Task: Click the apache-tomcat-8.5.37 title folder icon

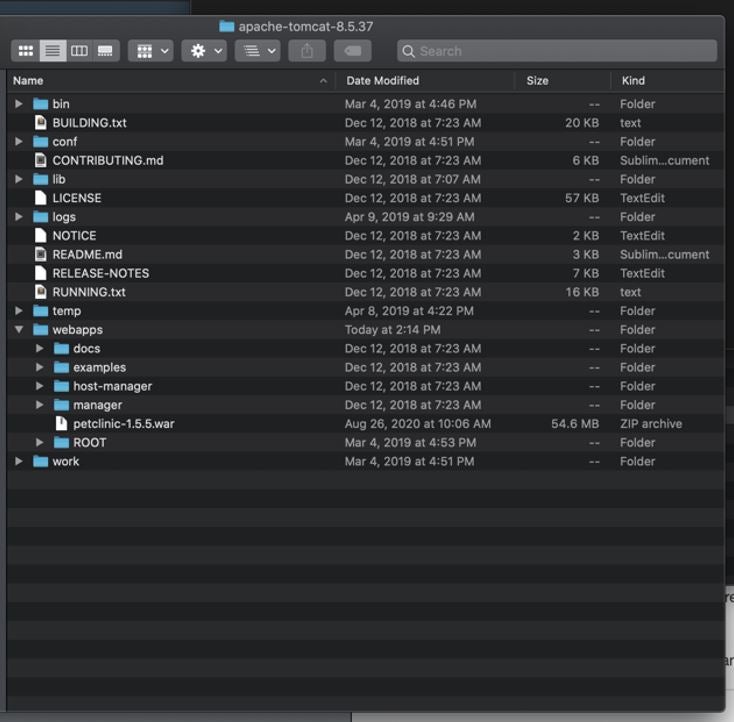Action: pyautogui.click(x=227, y=26)
